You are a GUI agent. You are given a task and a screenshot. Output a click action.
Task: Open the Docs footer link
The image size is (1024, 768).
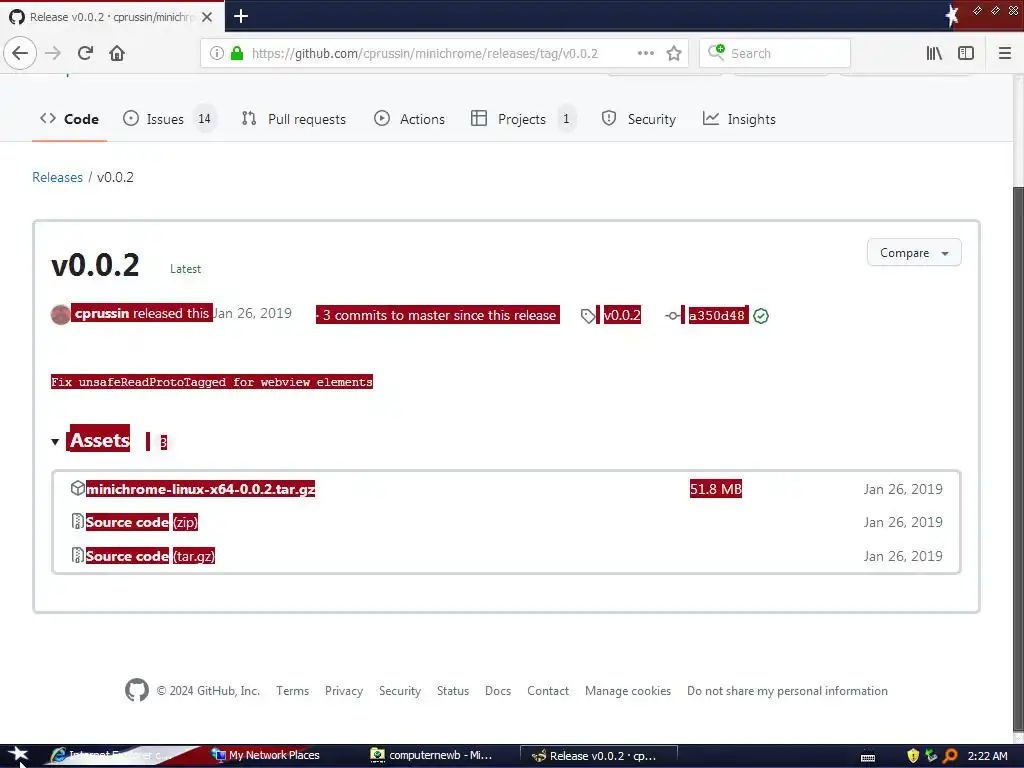click(498, 691)
